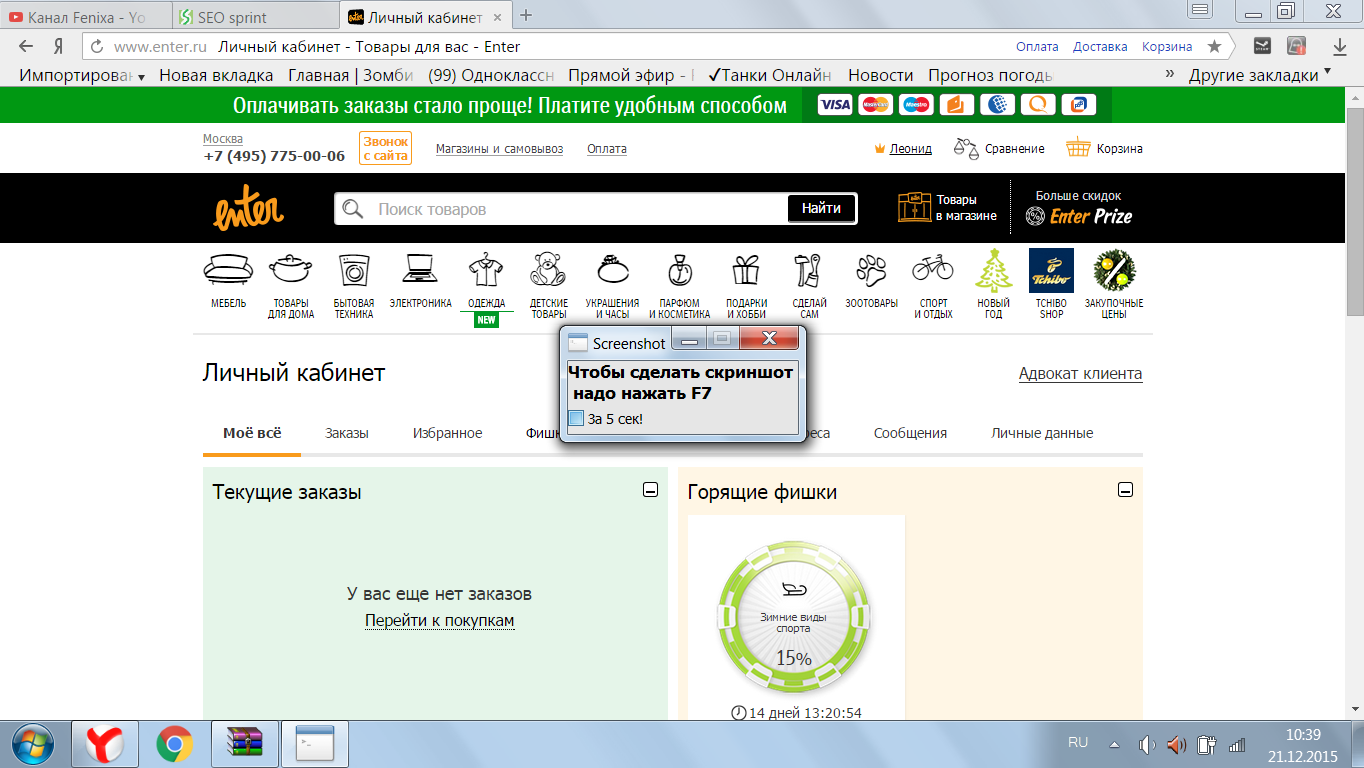1364x768 pixels.
Task: Select the Зоотовары paw print icon
Action: pyautogui.click(x=871, y=270)
